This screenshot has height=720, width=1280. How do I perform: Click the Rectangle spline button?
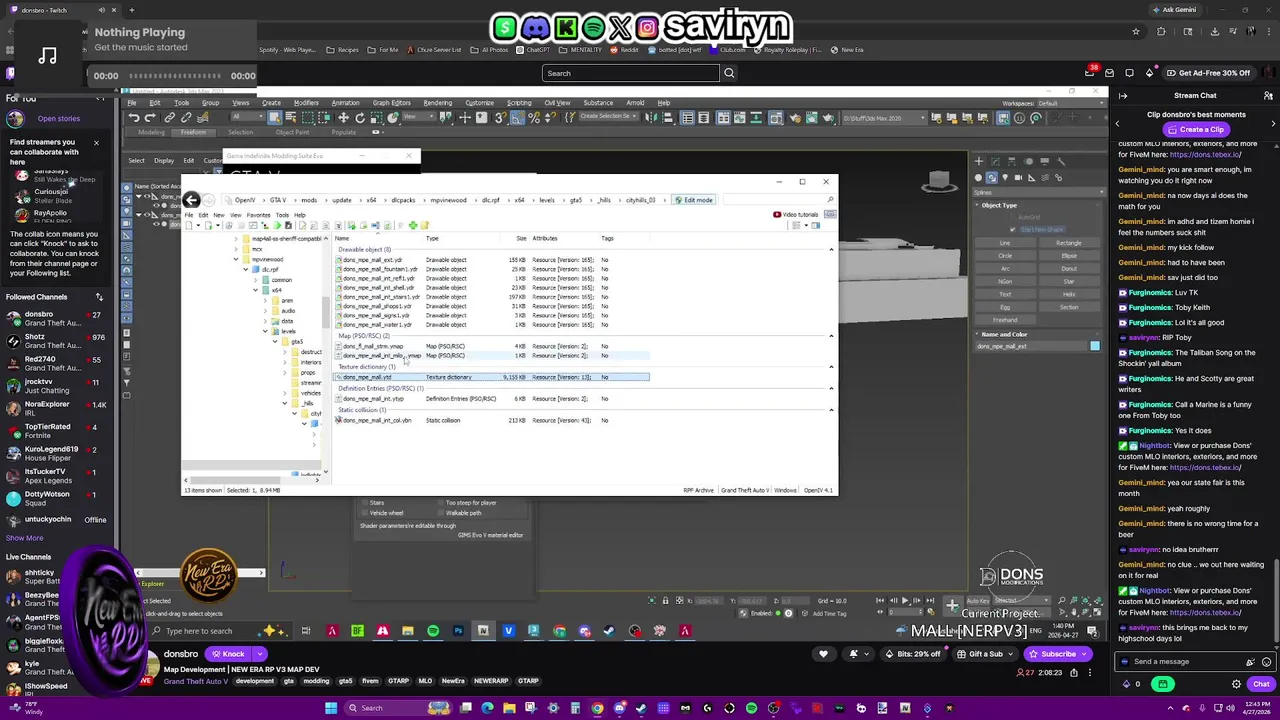tap(1068, 243)
